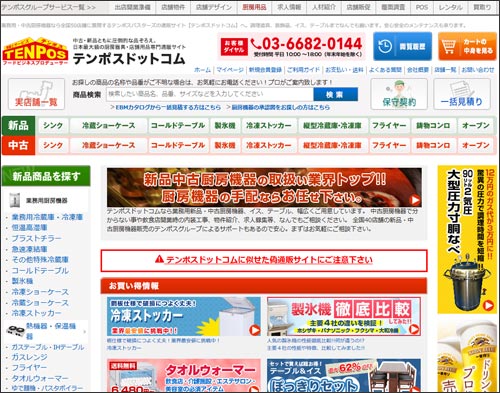
Task: Select 新品 製氷機 category tab
Action: 225,126
